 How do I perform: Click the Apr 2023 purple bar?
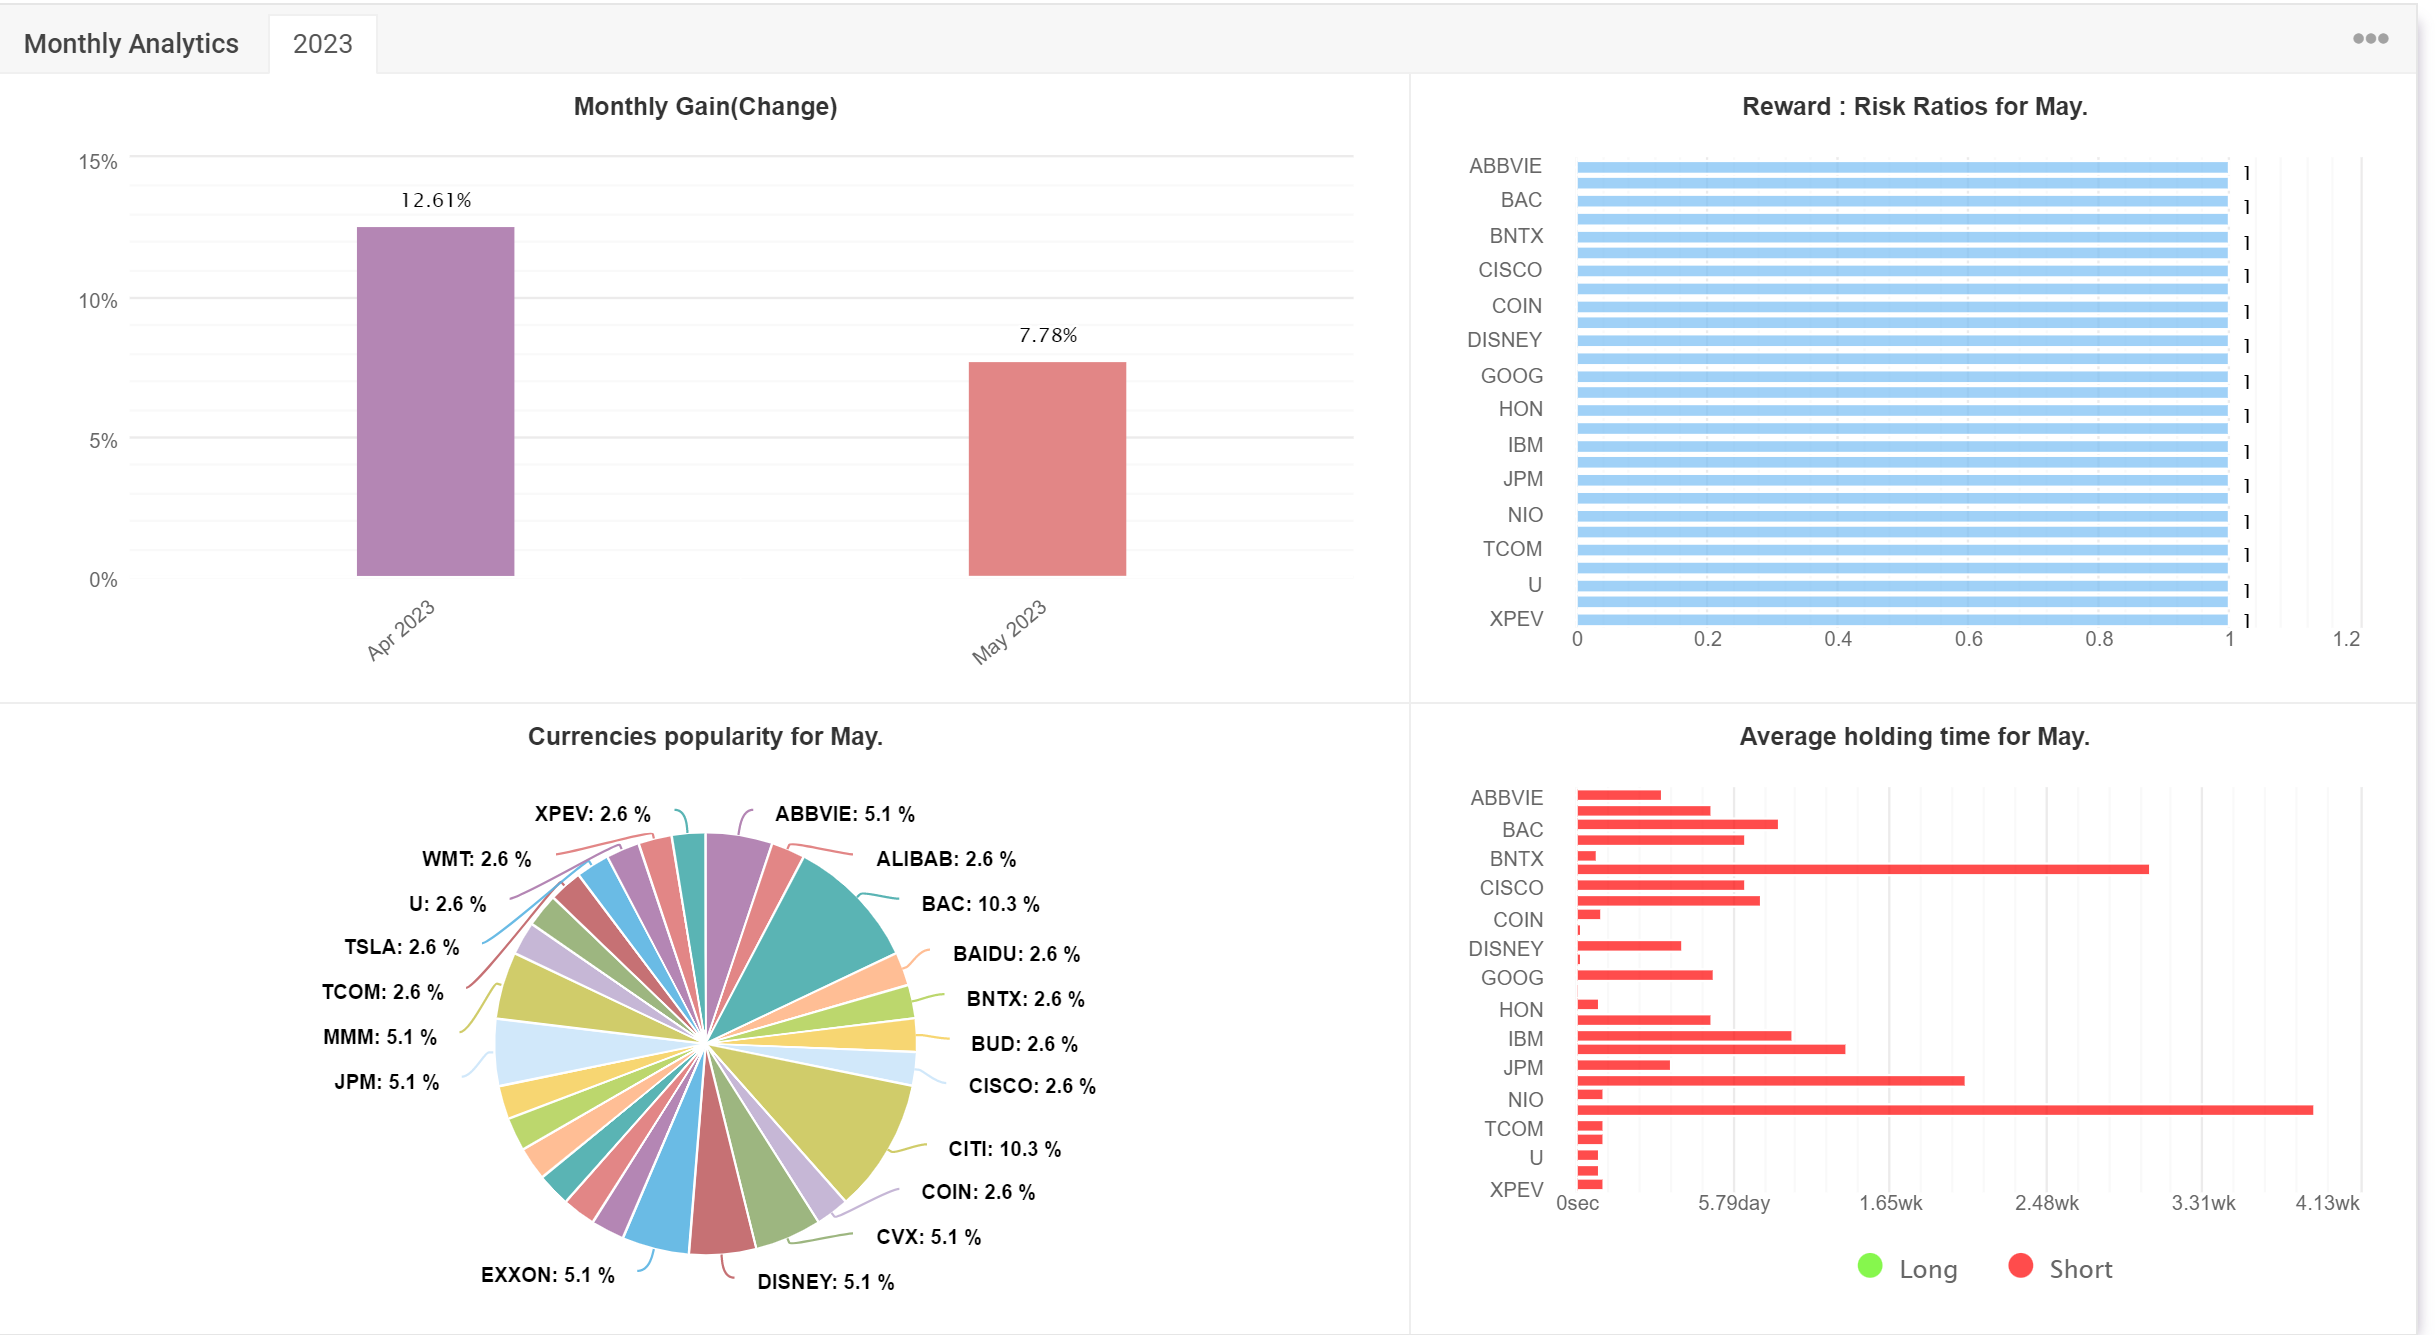pyautogui.click(x=435, y=401)
